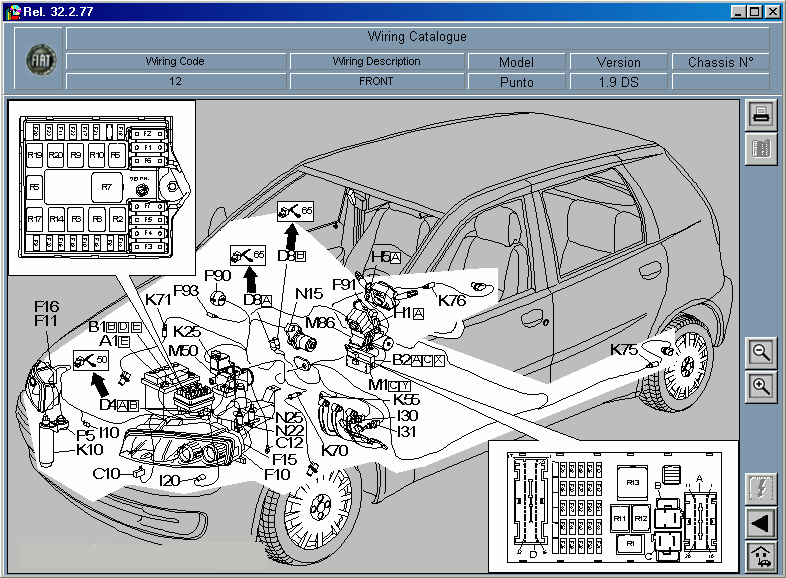Select connector label B2 A C X

(x=418, y=360)
